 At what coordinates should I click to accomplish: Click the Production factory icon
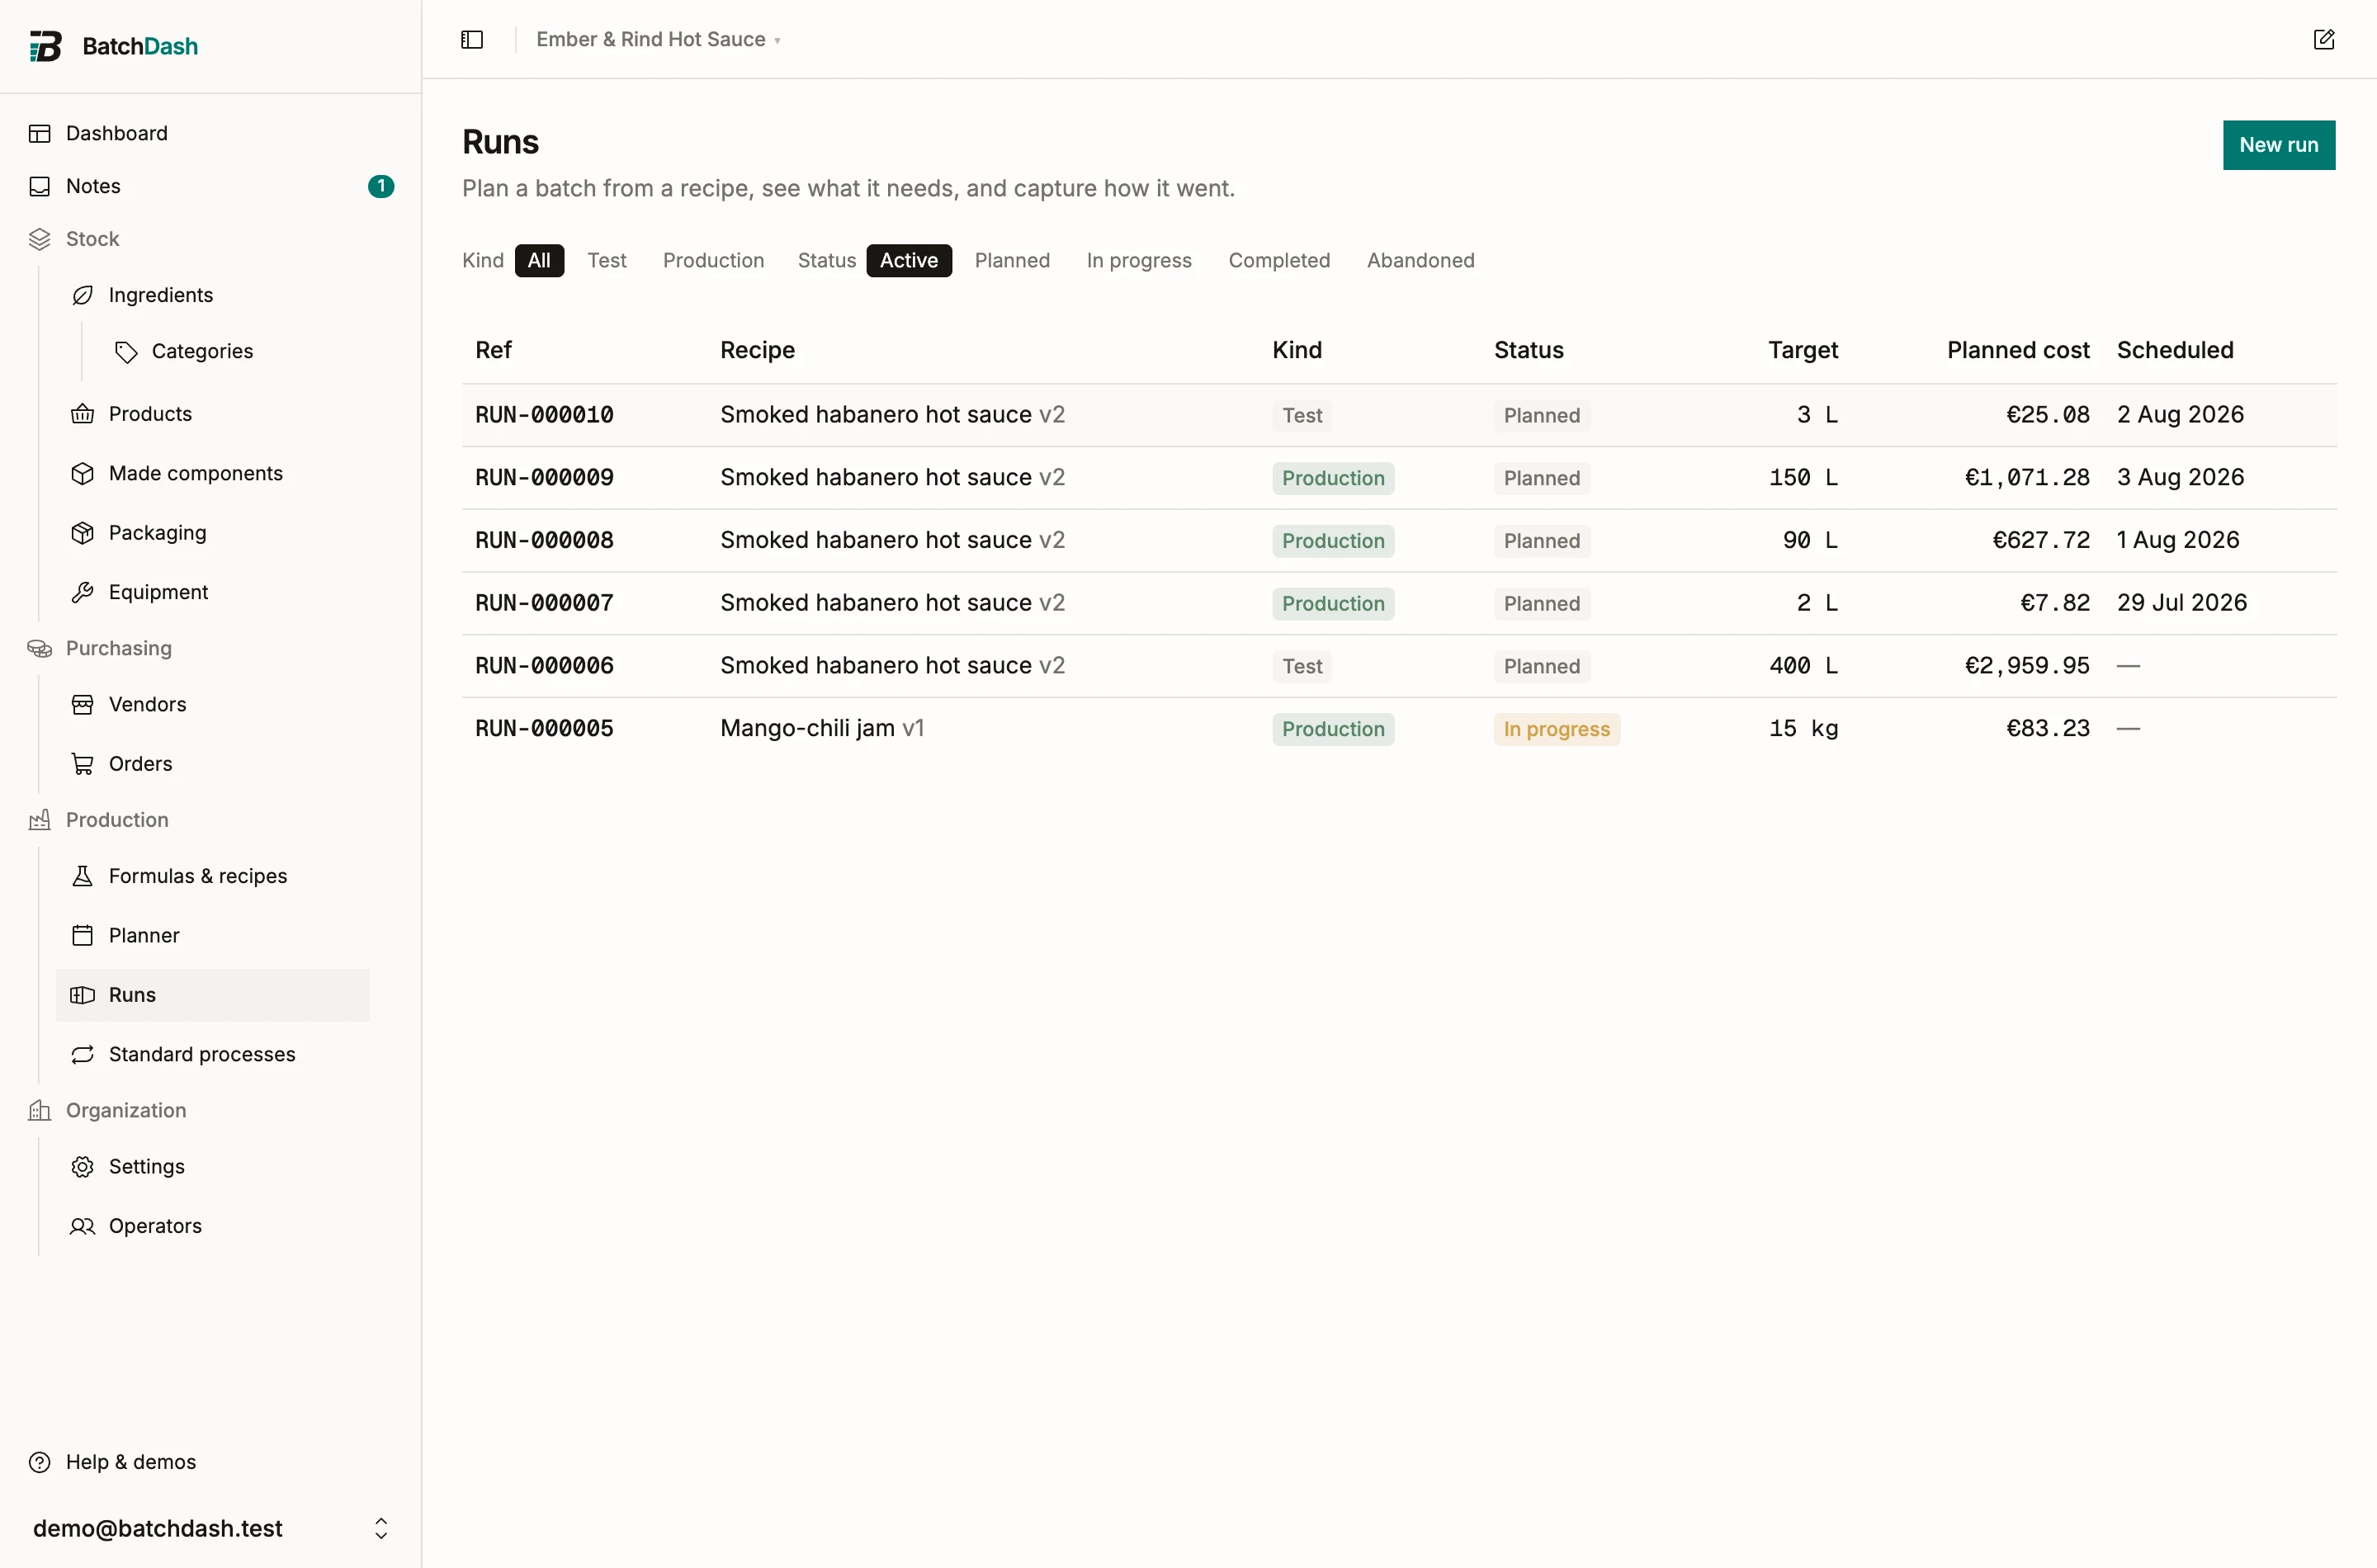[40, 820]
